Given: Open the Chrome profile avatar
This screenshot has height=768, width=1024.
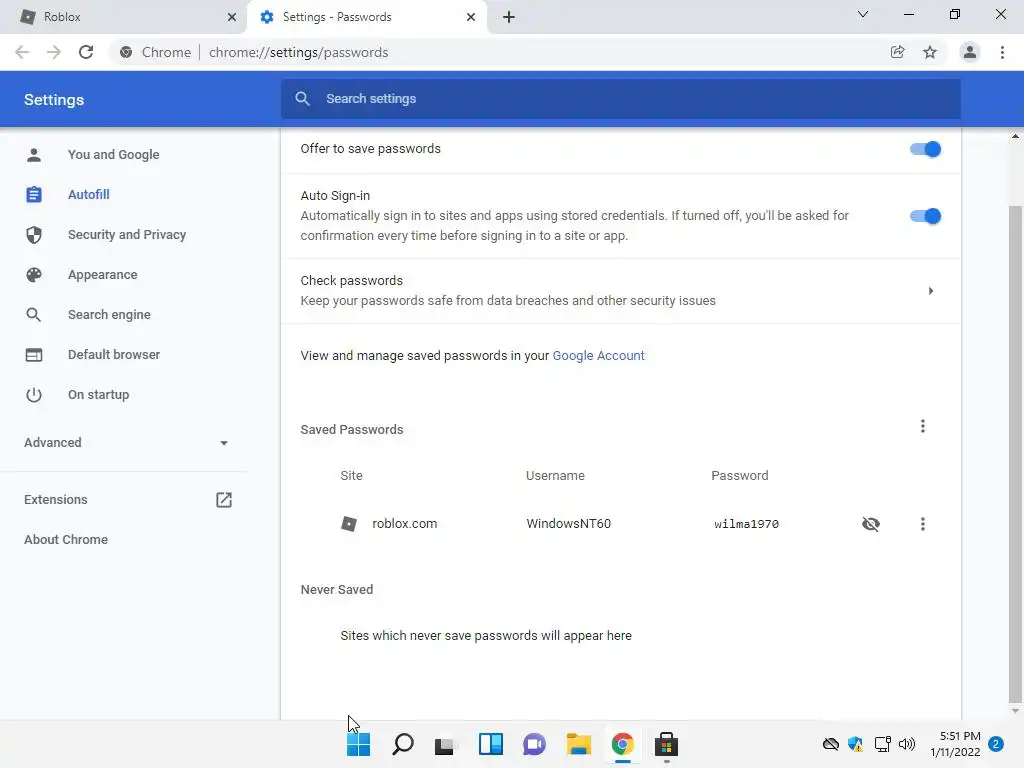Looking at the screenshot, I should click(x=970, y=52).
